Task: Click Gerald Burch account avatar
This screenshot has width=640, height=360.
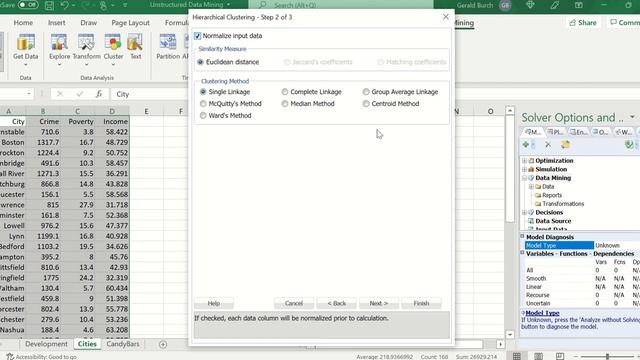Action: click(505, 5)
